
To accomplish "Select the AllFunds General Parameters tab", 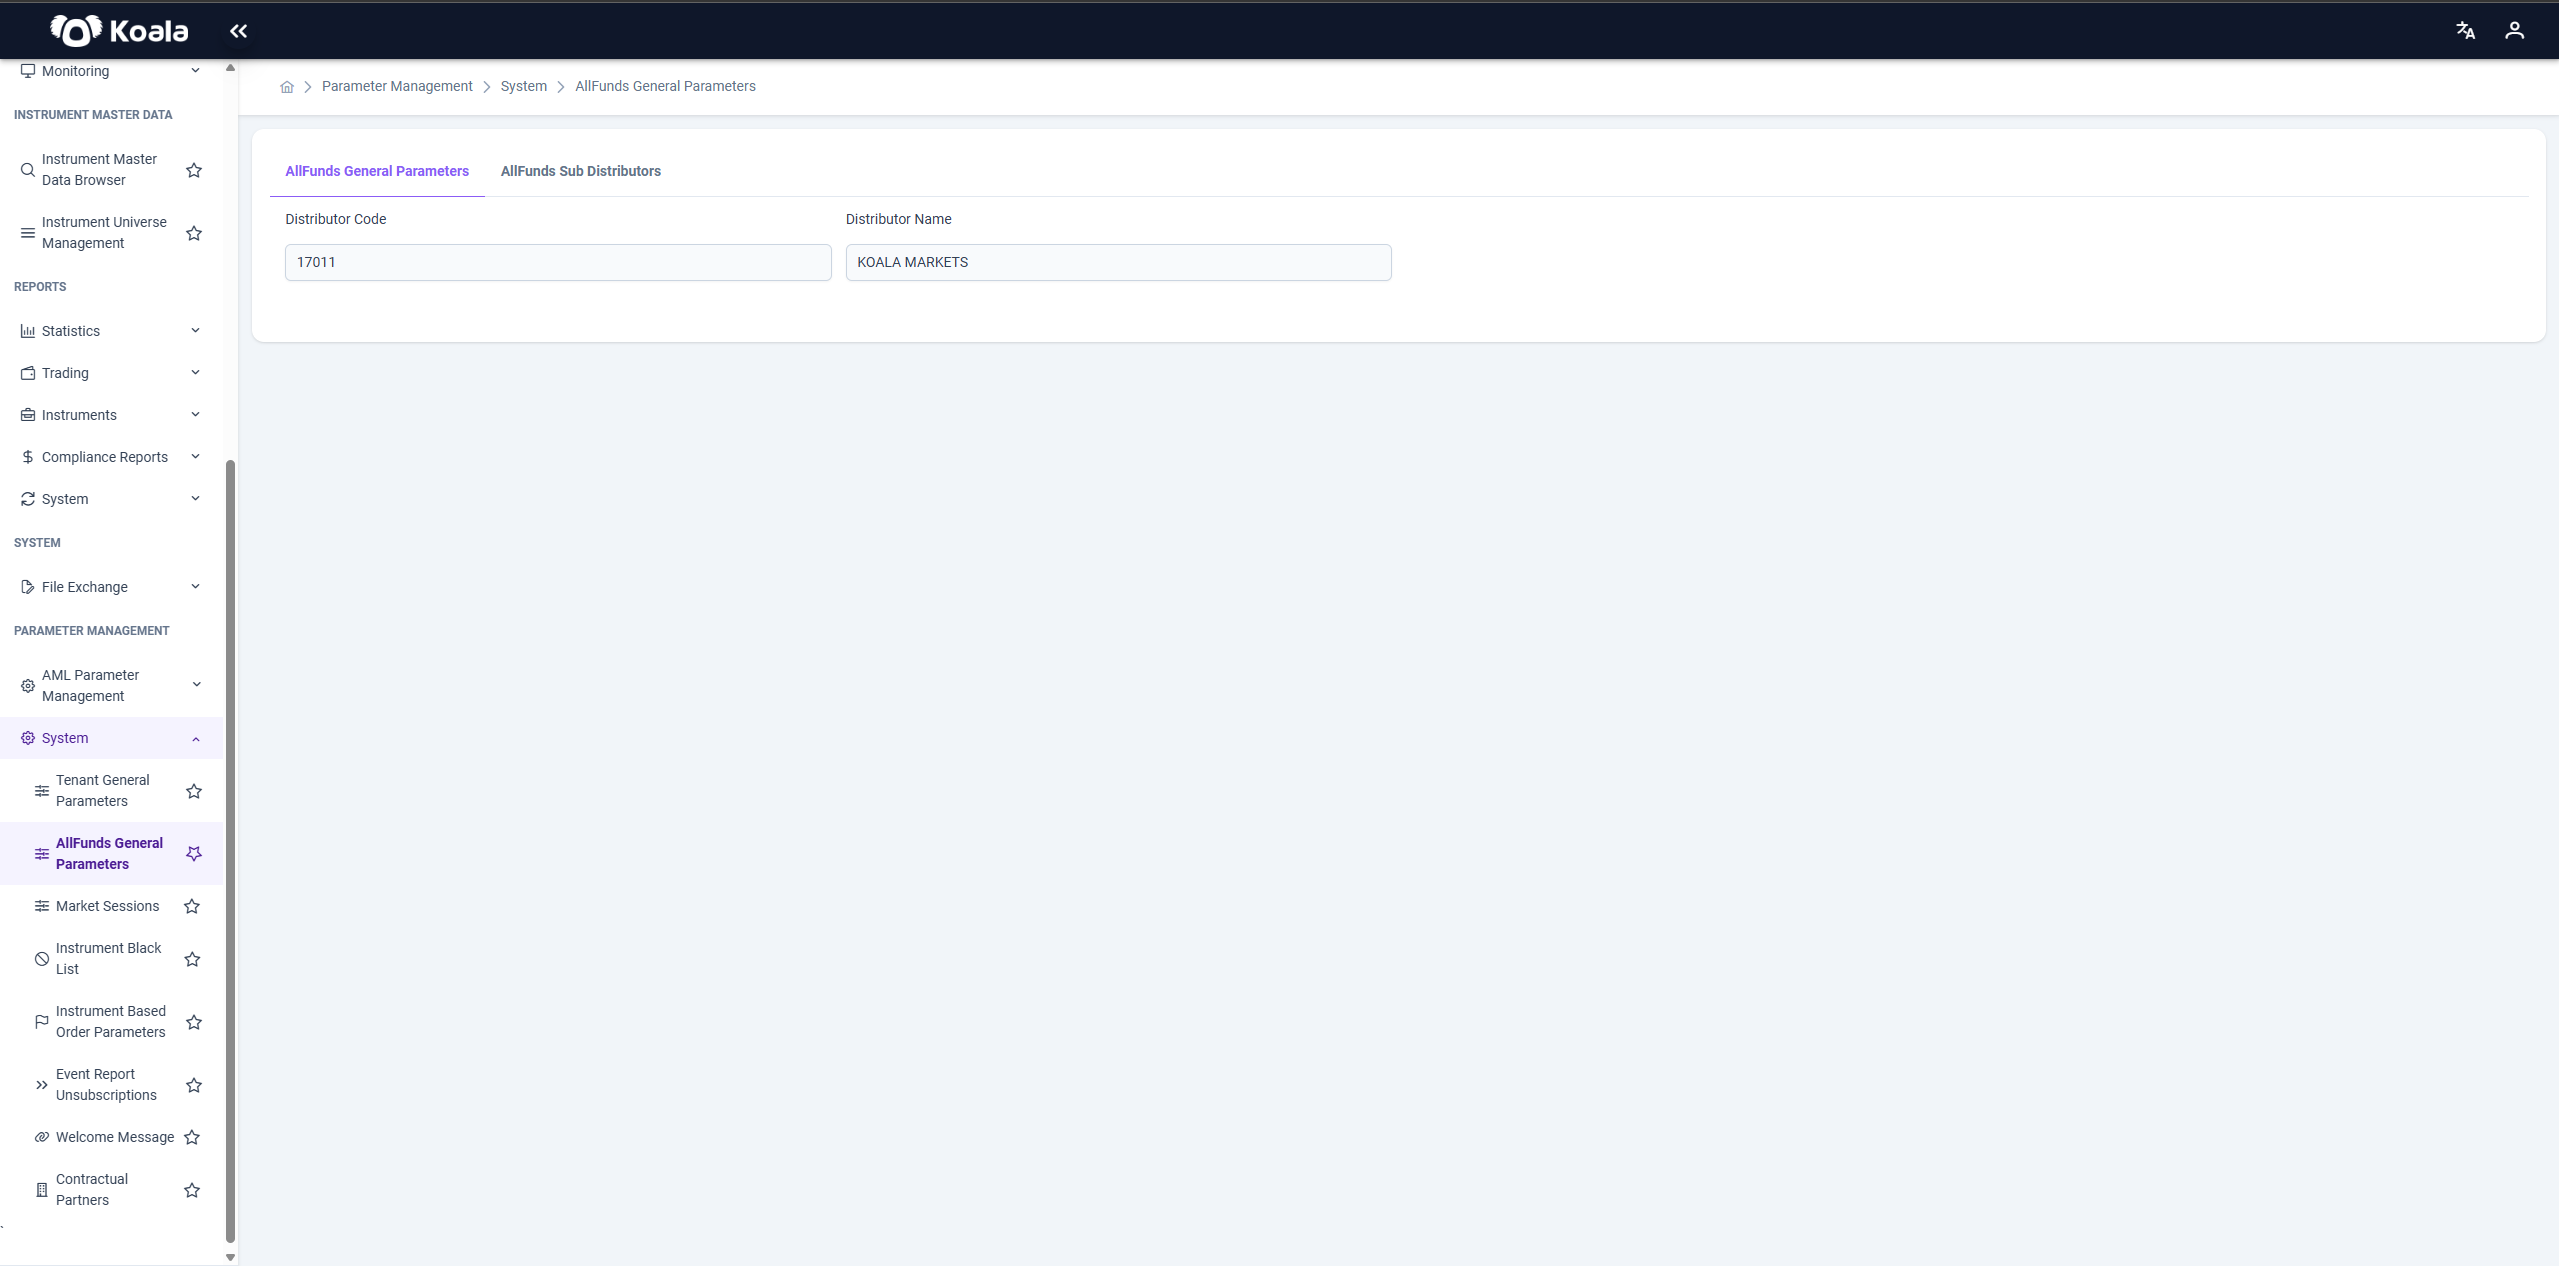I will pyautogui.click(x=377, y=171).
